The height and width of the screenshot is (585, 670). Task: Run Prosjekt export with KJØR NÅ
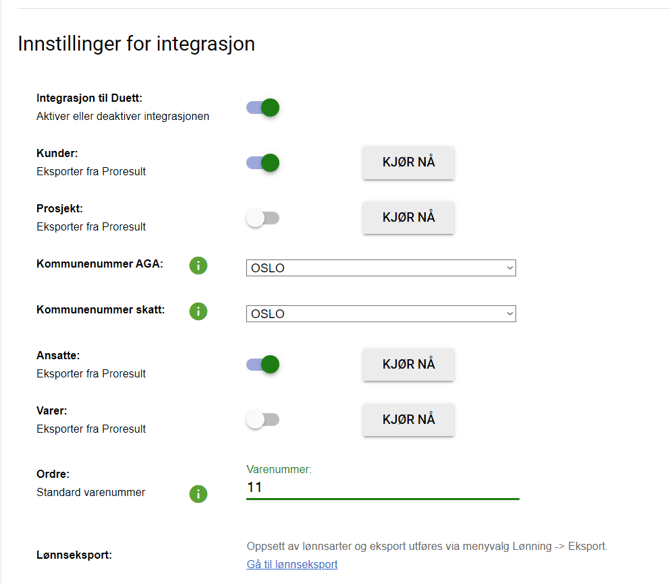tap(408, 218)
